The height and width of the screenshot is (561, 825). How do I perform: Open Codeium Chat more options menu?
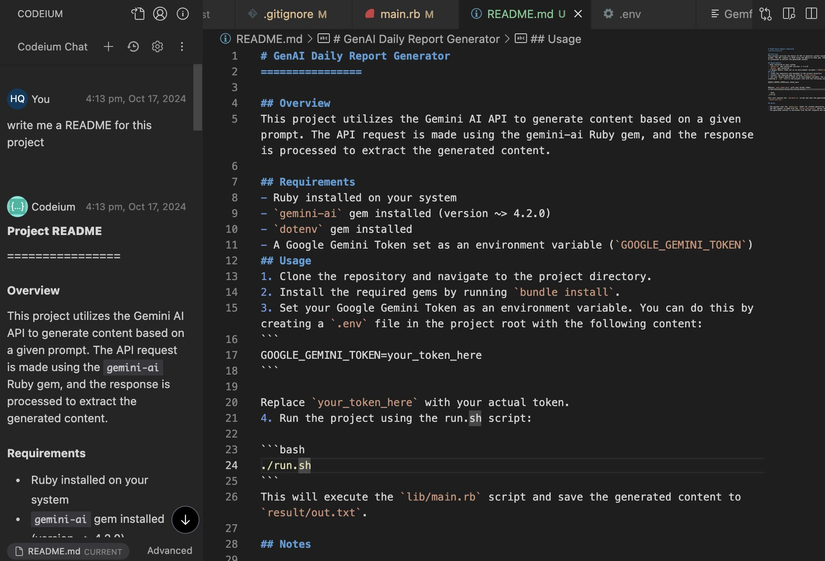point(182,47)
